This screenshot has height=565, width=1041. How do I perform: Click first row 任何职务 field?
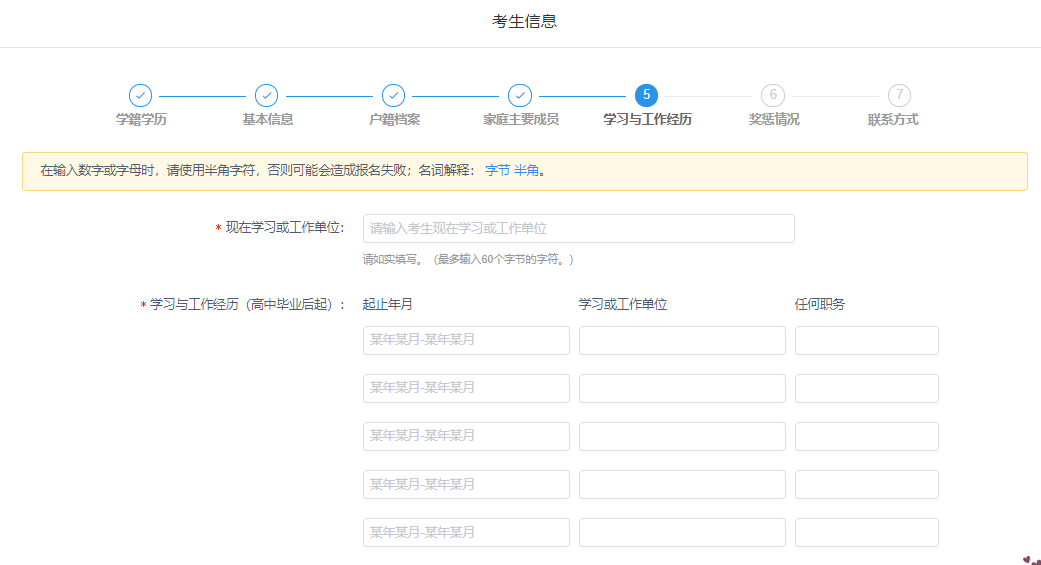tap(866, 340)
